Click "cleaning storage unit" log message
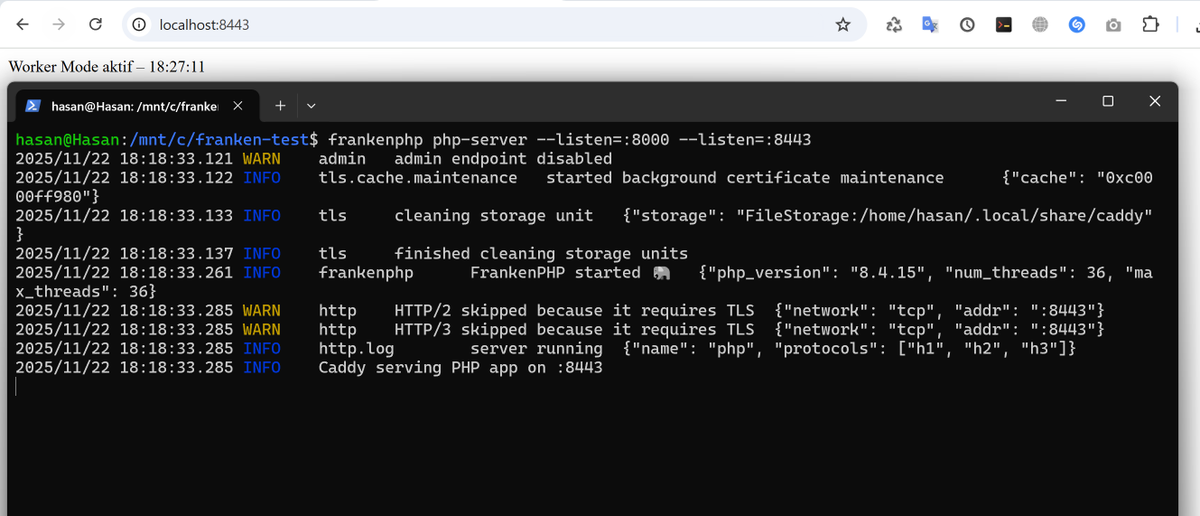The width and height of the screenshot is (1200, 516). click(x=494, y=215)
